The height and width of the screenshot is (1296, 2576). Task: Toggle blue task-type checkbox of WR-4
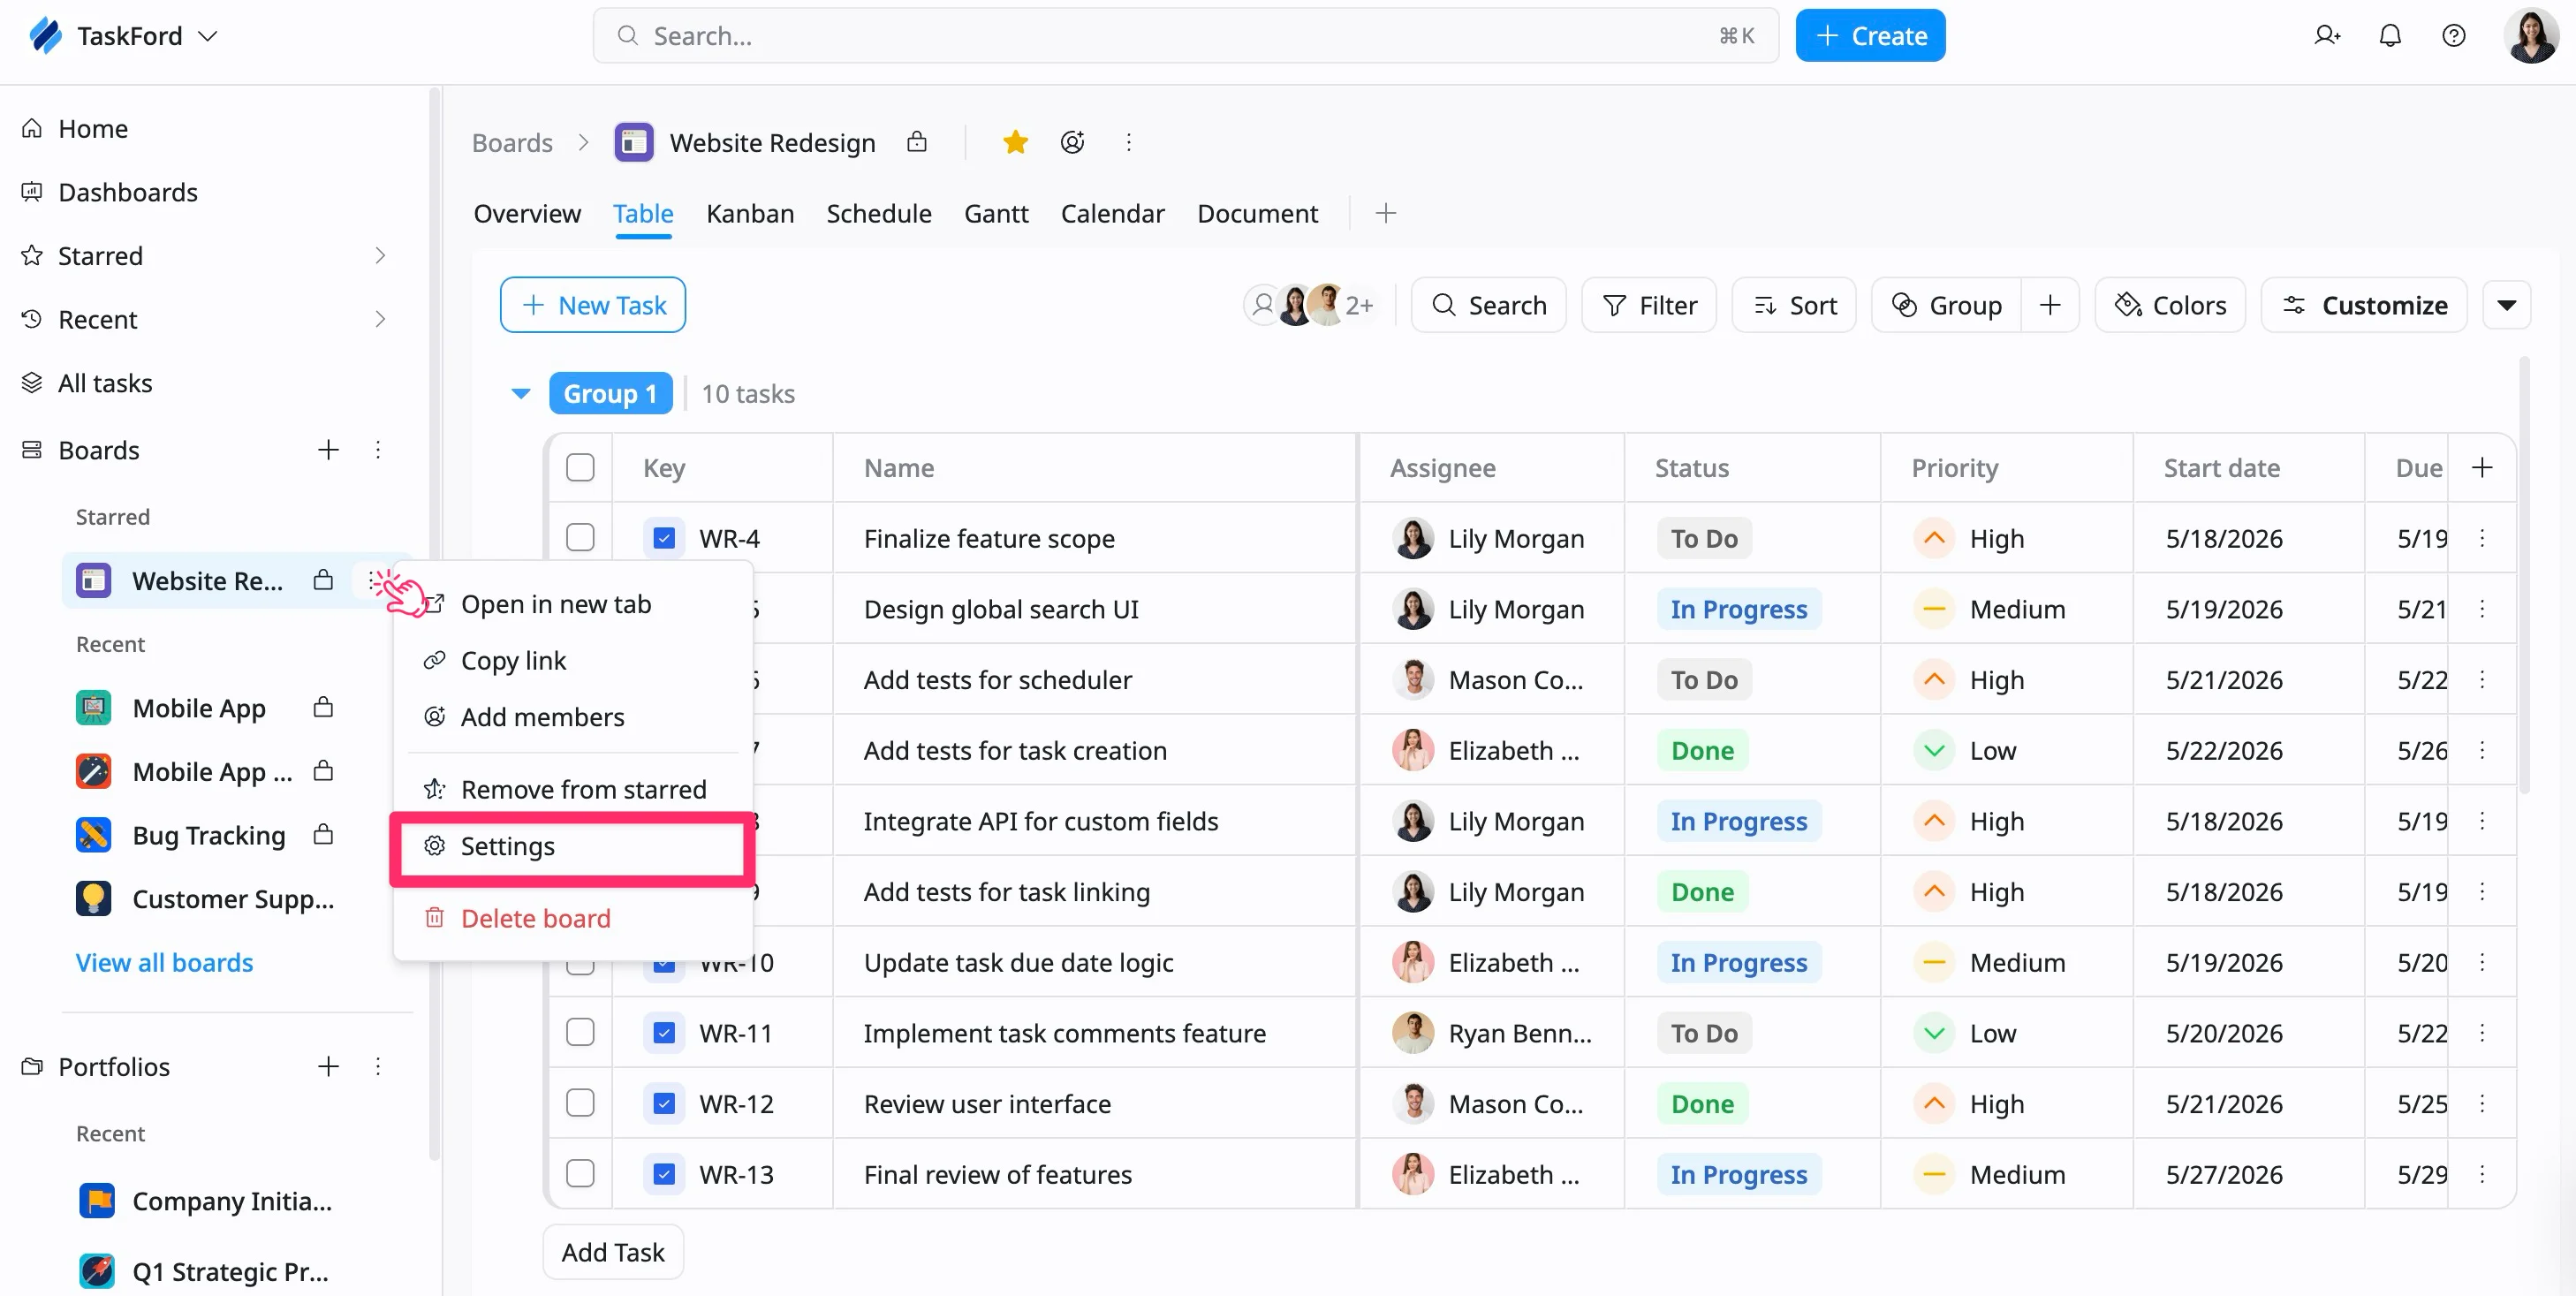(664, 538)
